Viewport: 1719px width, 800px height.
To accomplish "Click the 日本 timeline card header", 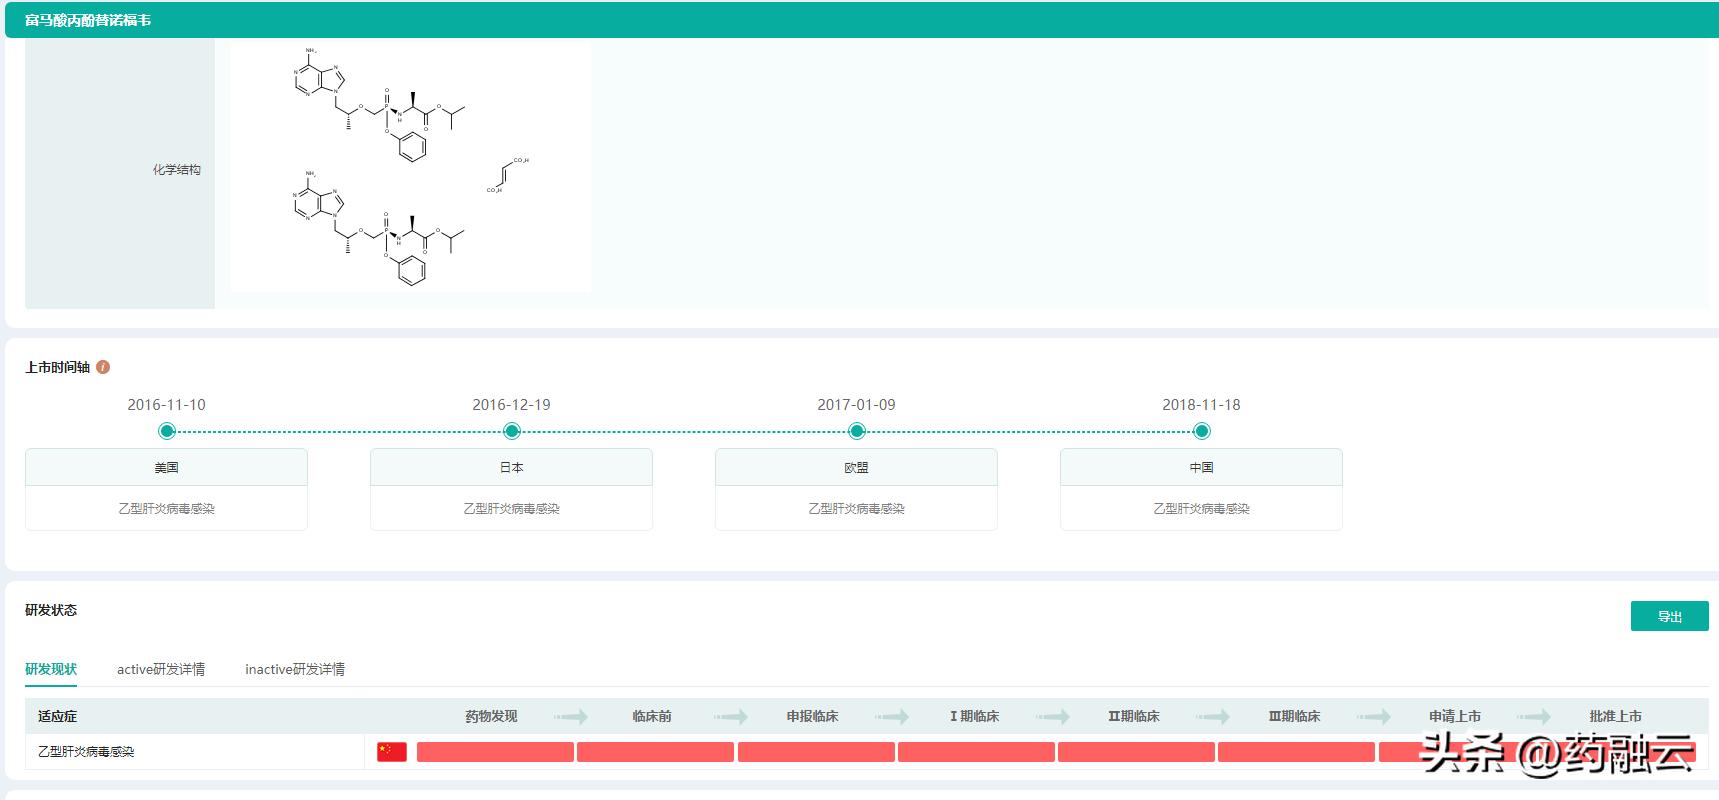I will pyautogui.click(x=512, y=467).
